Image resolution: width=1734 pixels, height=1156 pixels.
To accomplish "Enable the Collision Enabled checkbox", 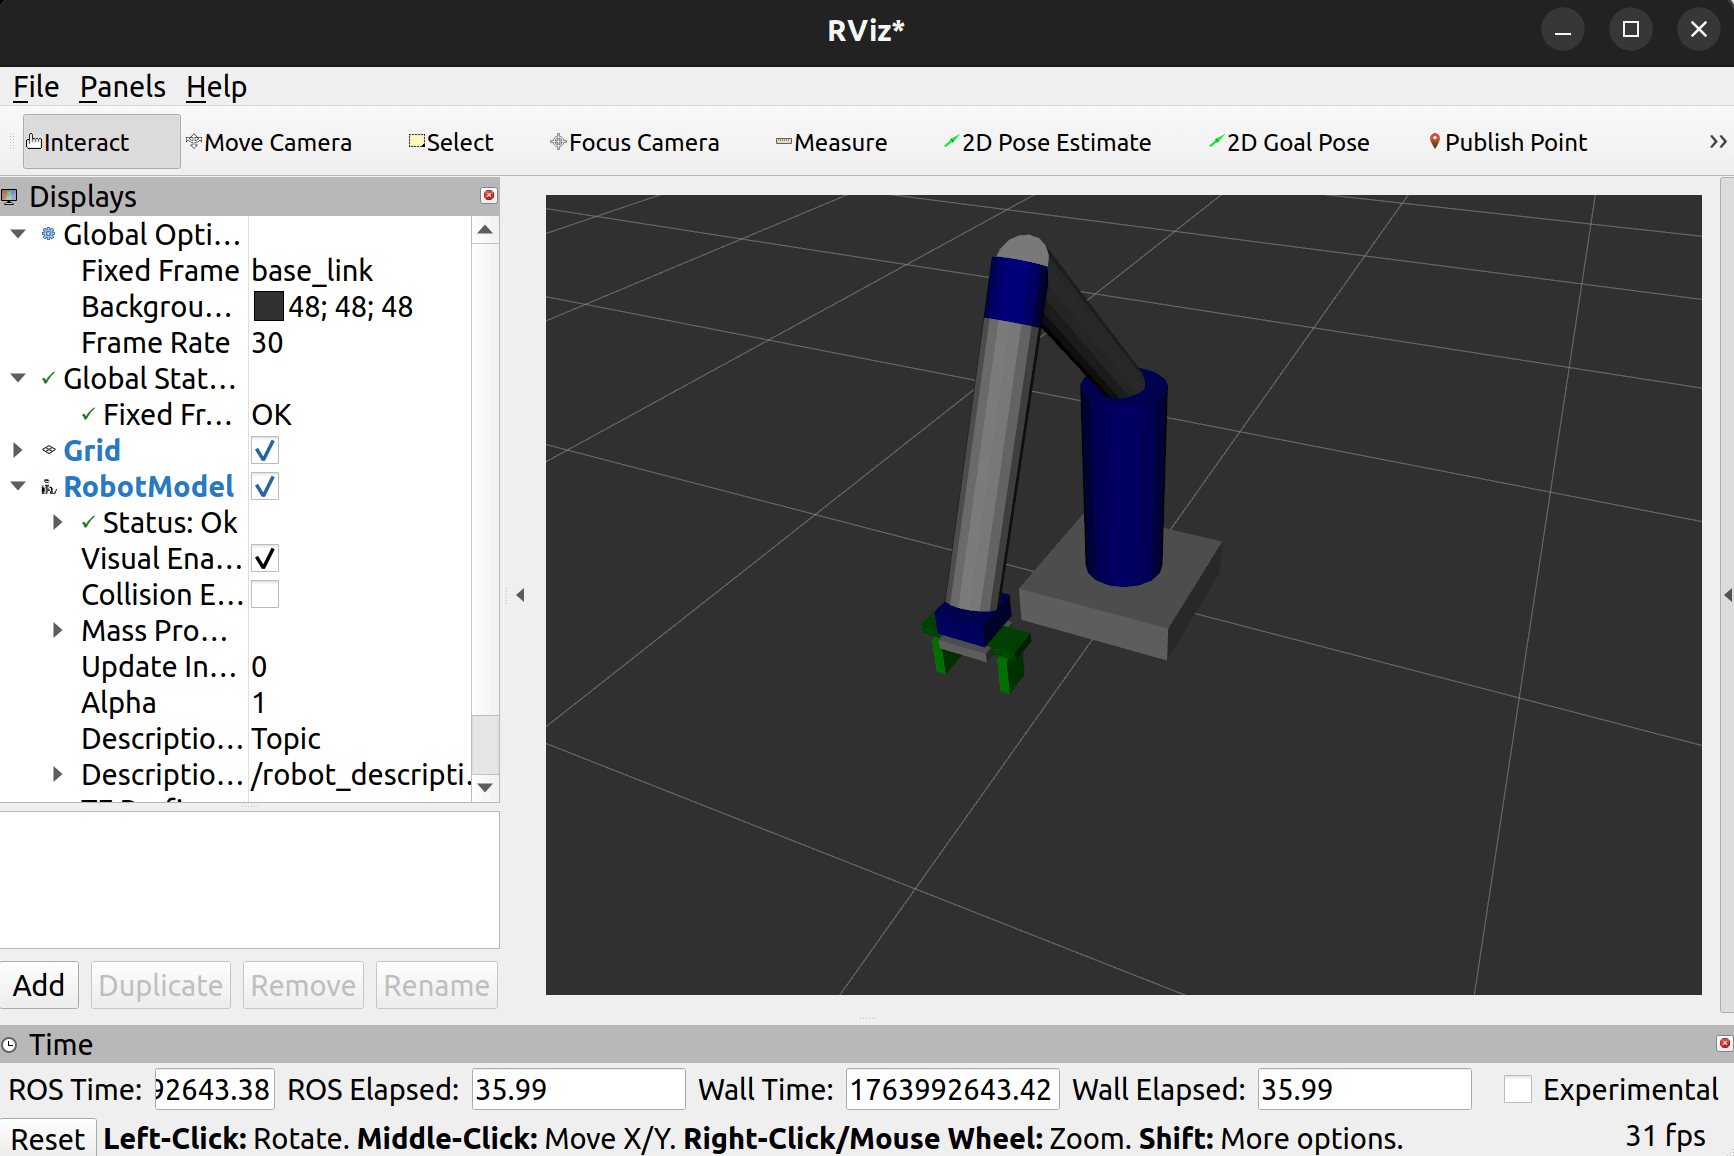I will 265,595.
